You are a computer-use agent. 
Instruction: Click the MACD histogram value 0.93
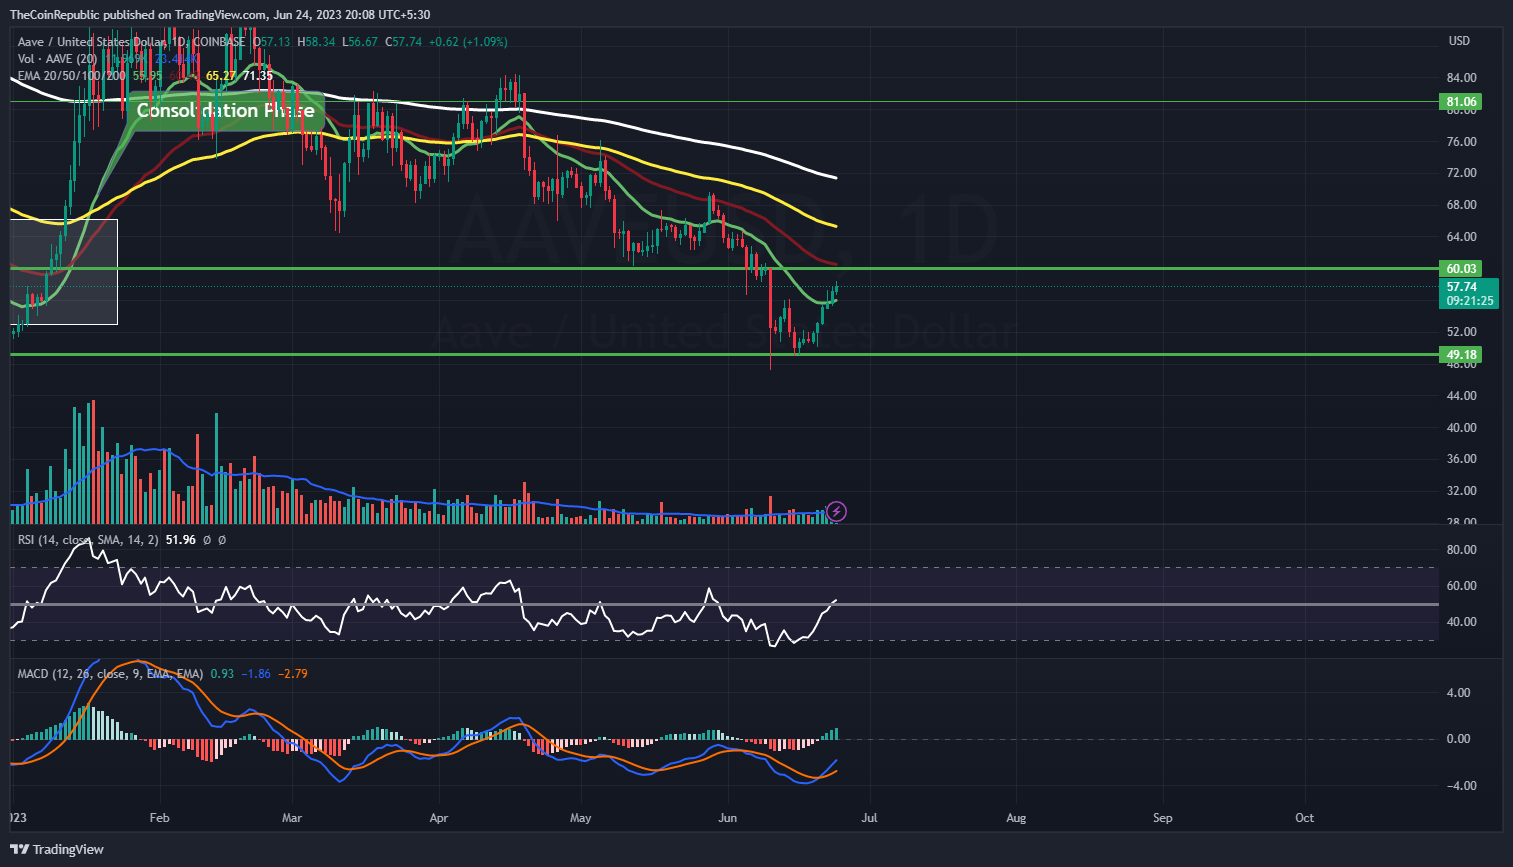click(222, 674)
